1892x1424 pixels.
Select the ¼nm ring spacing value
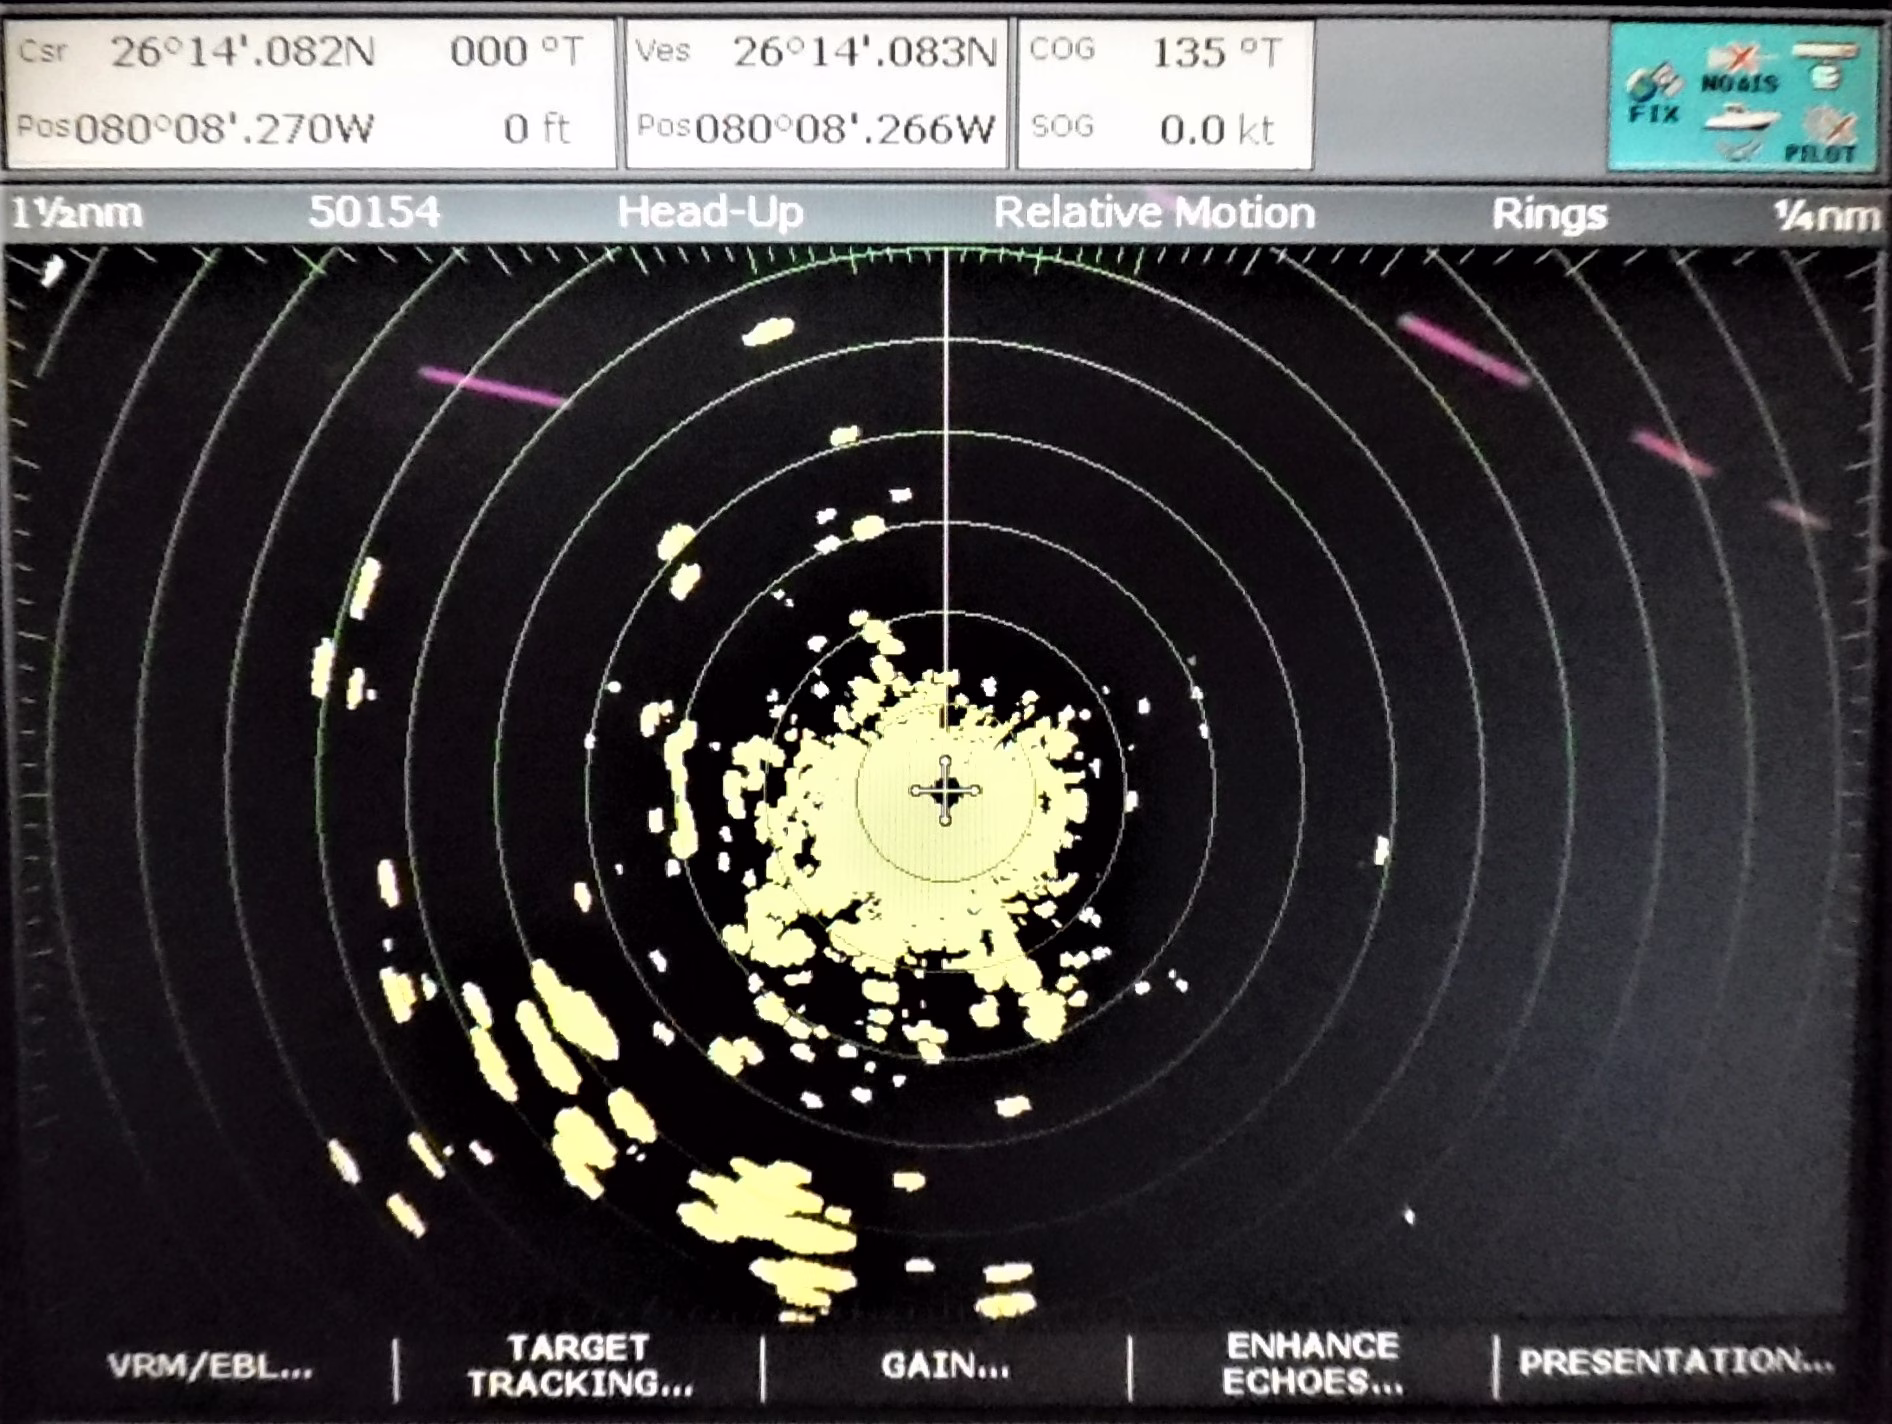click(1825, 215)
